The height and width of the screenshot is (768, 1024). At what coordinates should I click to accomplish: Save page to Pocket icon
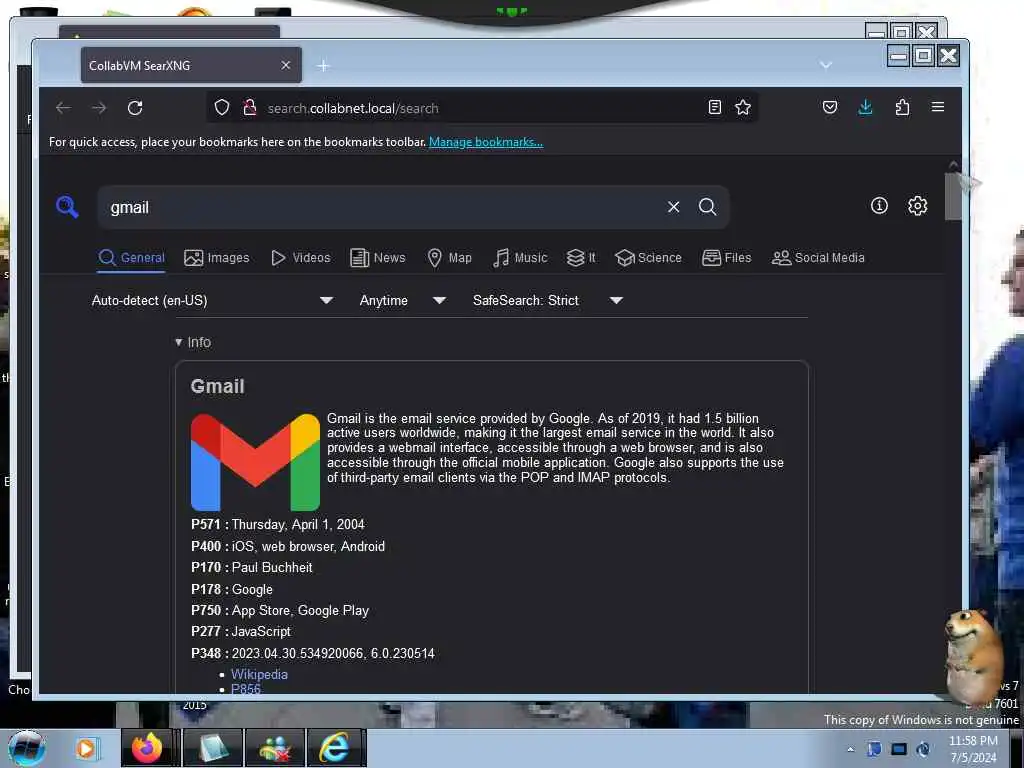pos(829,107)
